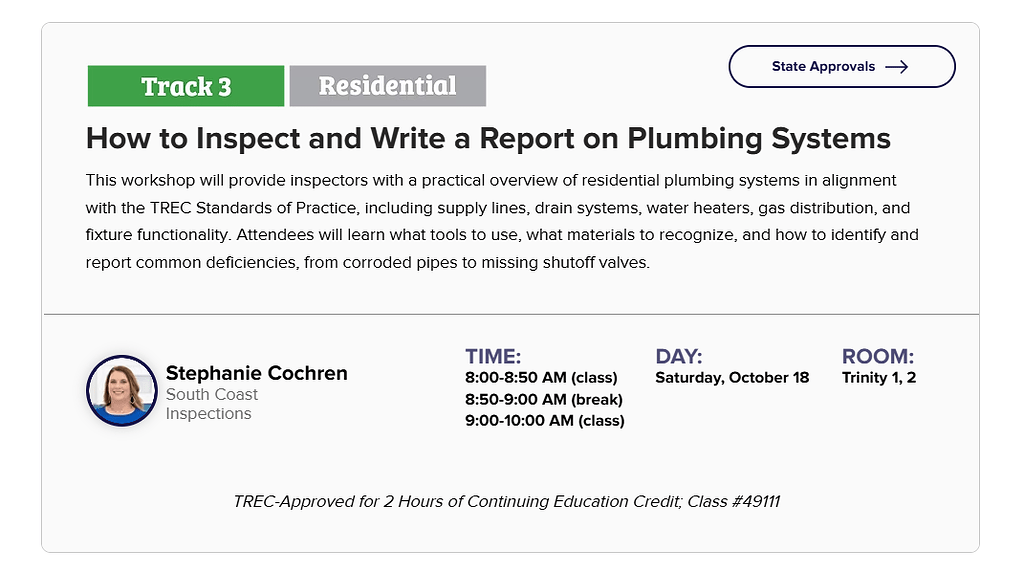Click the State Approvals button
This screenshot has width=1024, height=571.
tap(841, 67)
